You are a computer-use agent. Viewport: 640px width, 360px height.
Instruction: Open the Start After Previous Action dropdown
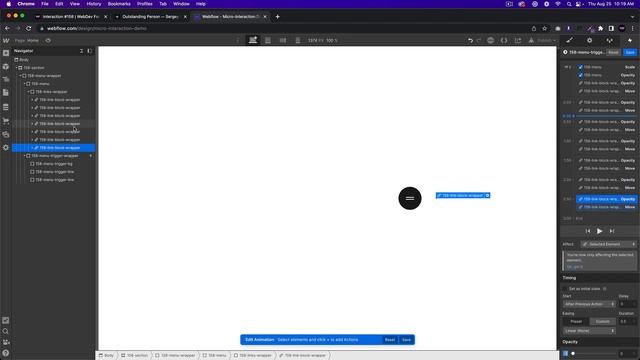pyautogui.click(x=589, y=304)
